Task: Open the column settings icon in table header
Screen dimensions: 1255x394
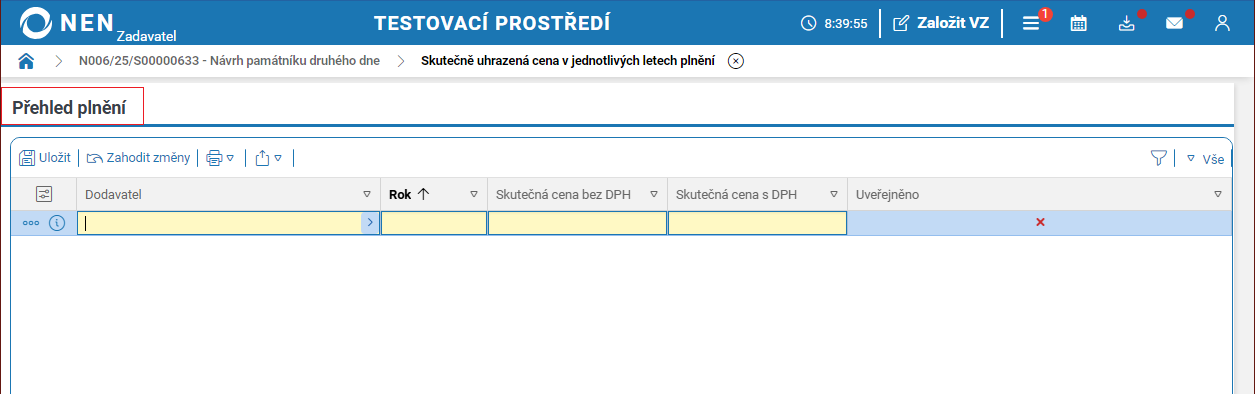Action: click(x=43, y=194)
